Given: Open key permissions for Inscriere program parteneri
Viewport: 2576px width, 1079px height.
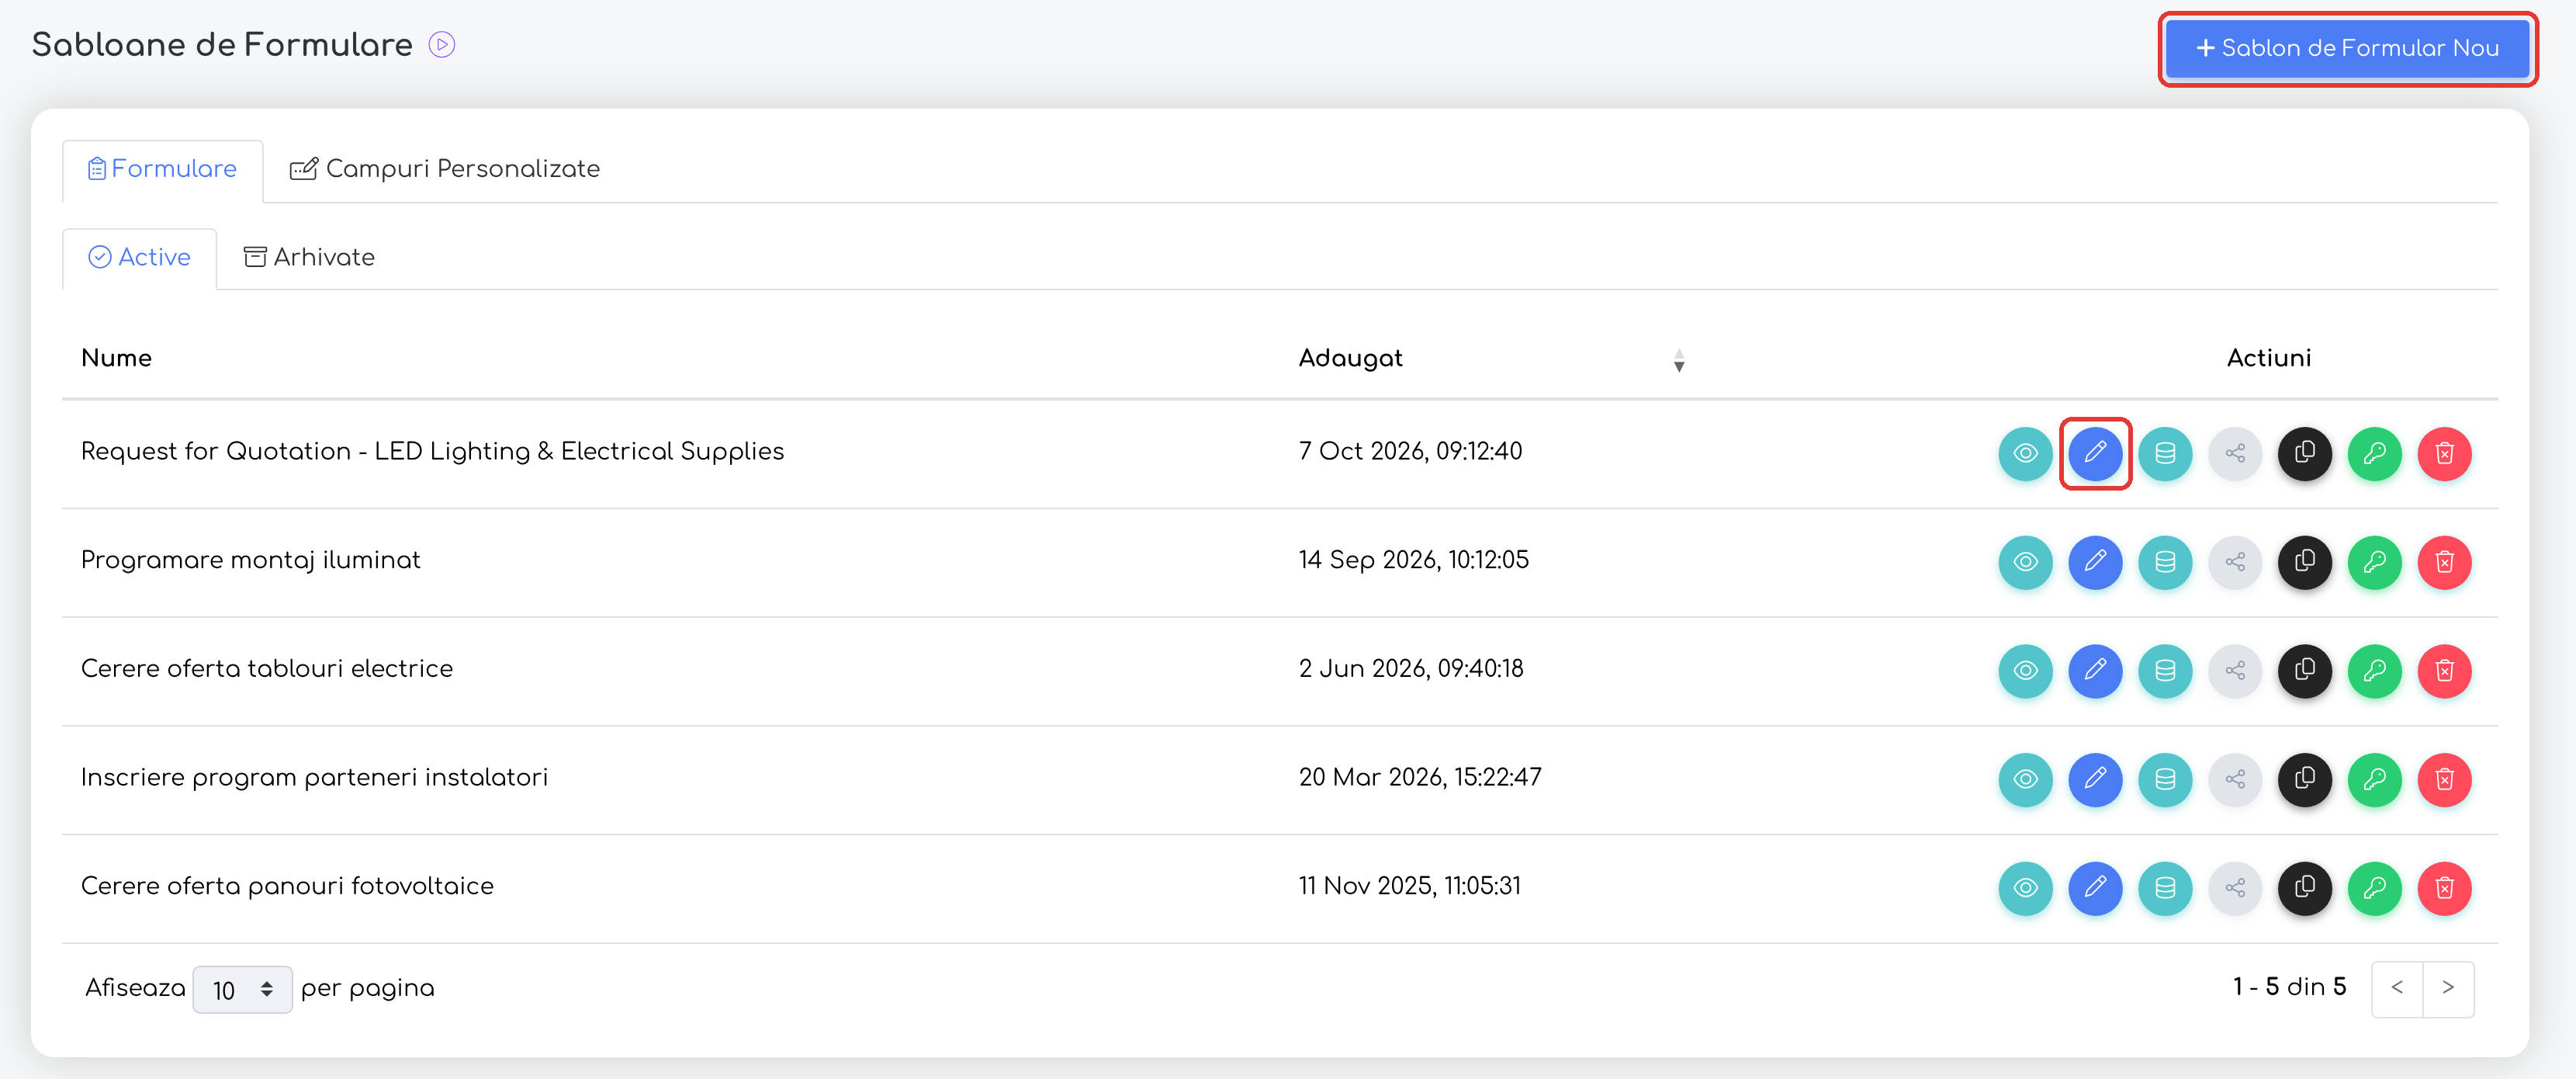Looking at the screenshot, I should 2374,779.
